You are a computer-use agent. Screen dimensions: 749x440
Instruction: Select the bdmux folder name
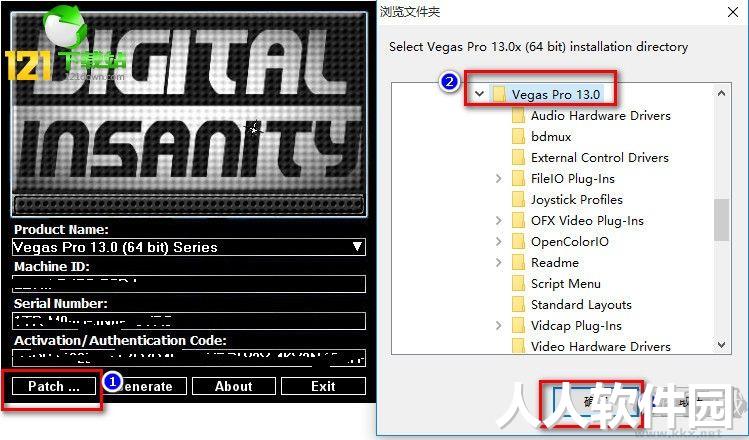(x=551, y=137)
